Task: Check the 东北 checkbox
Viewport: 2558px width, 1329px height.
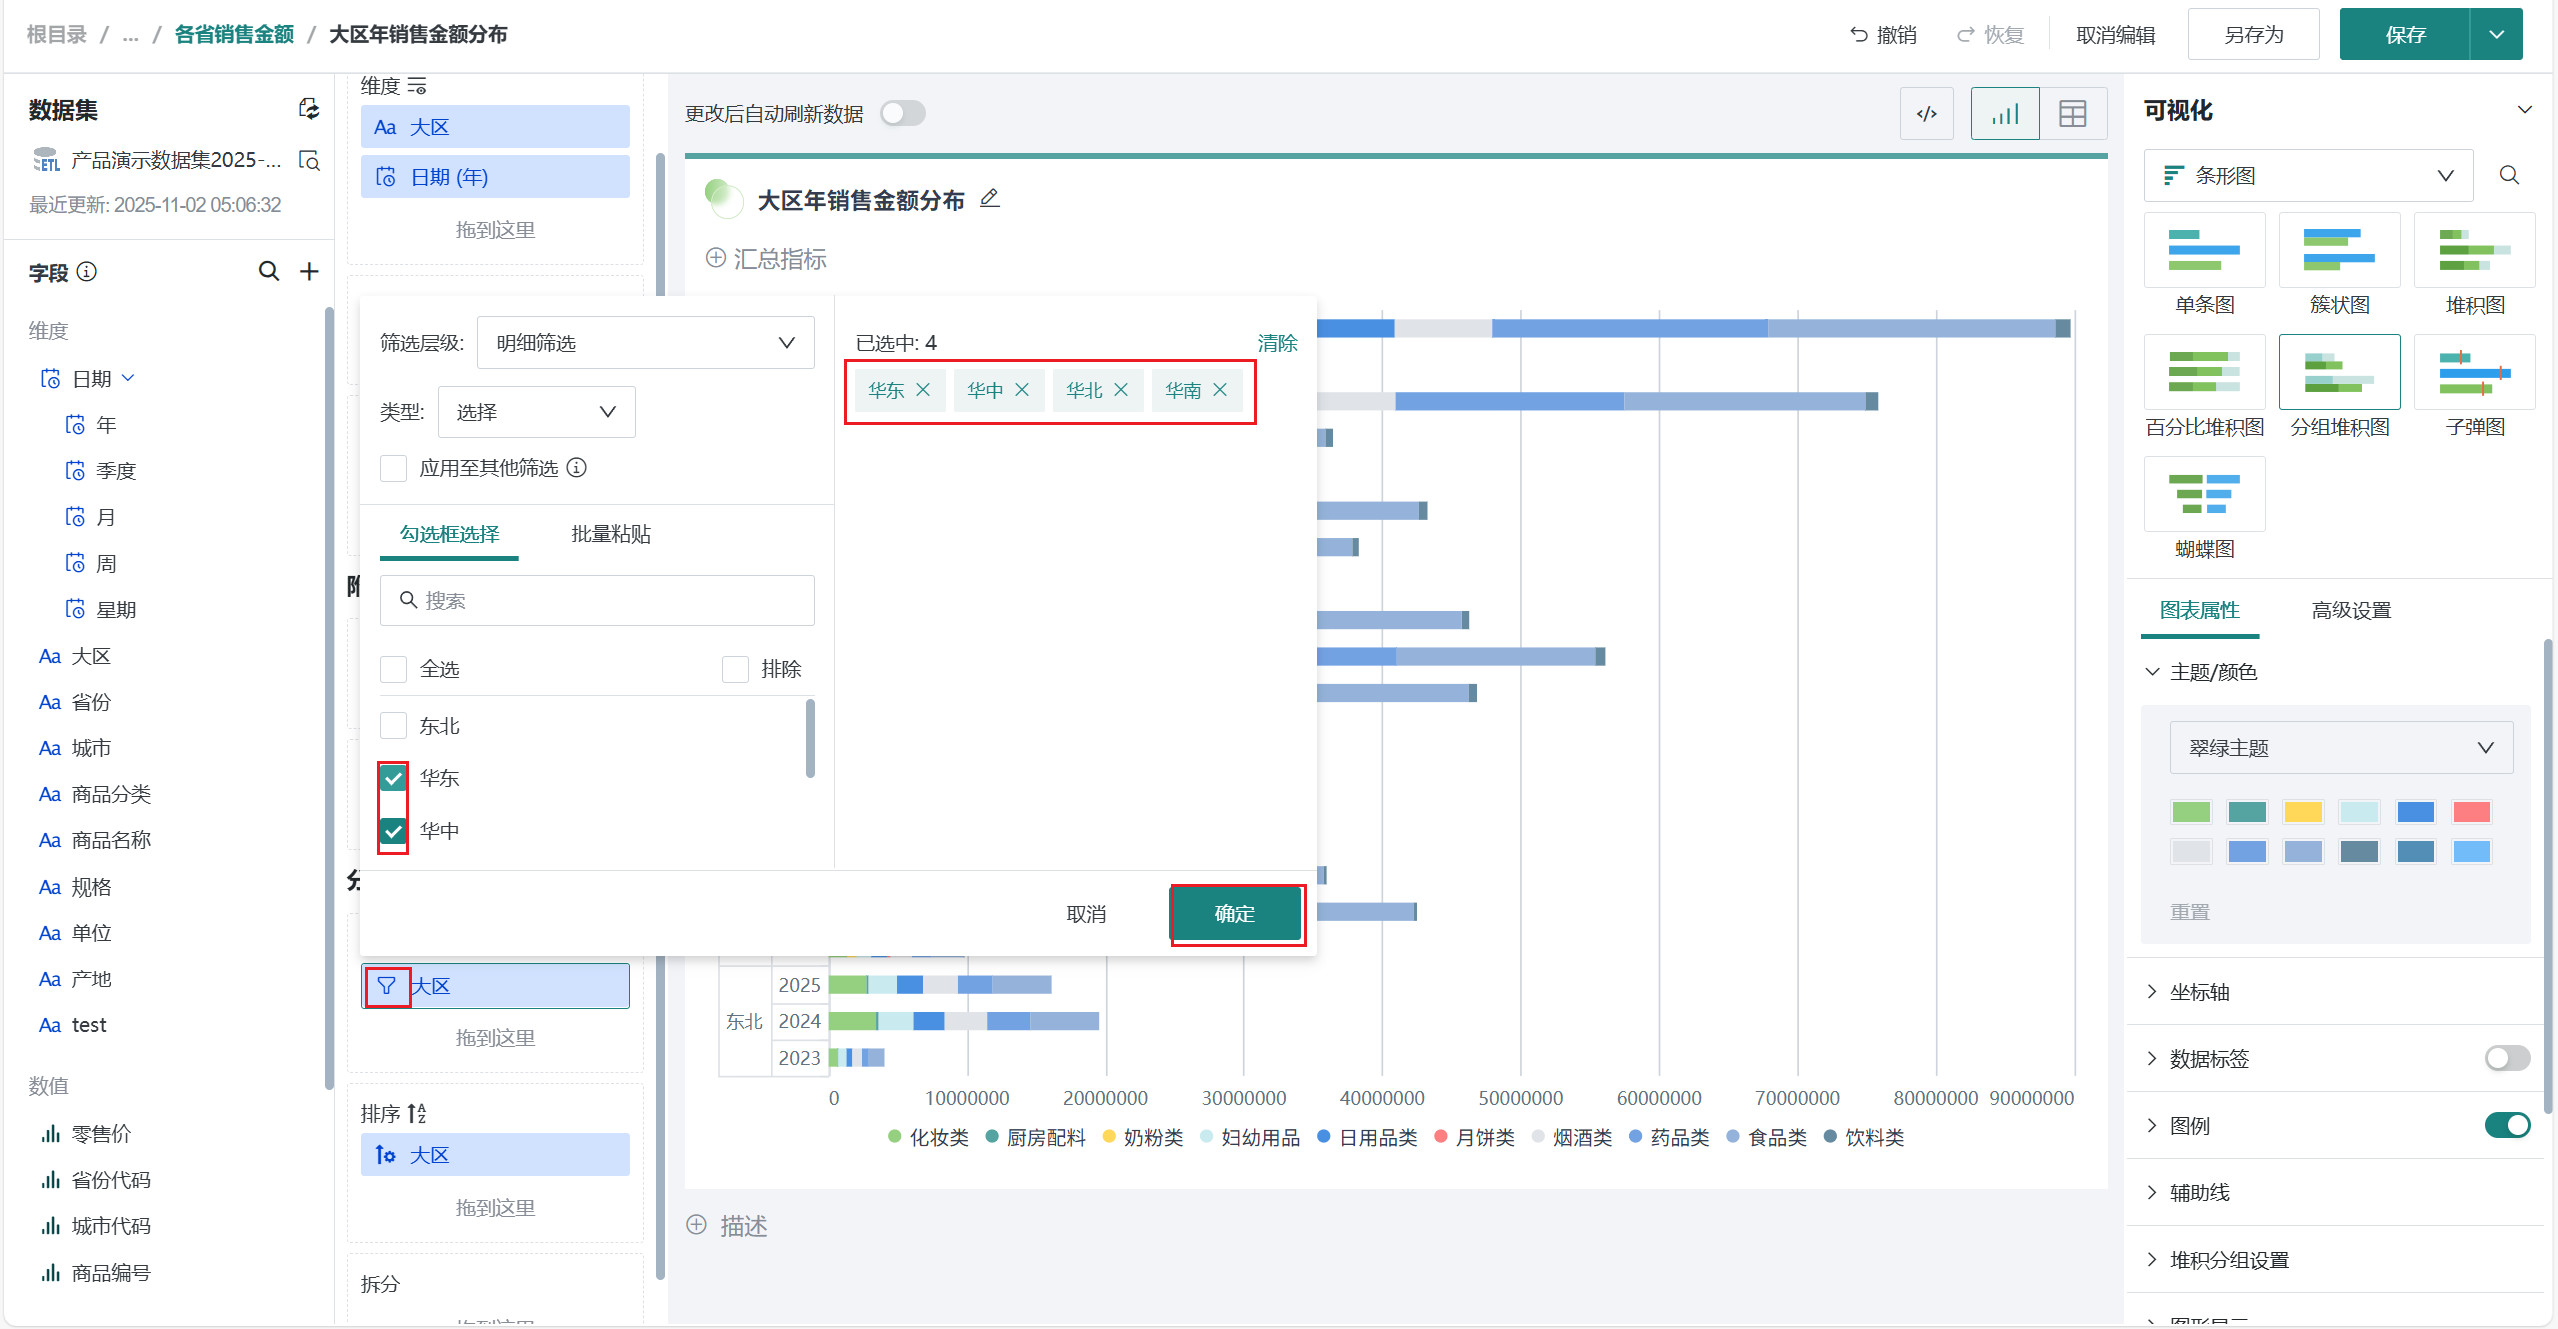Action: [394, 726]
